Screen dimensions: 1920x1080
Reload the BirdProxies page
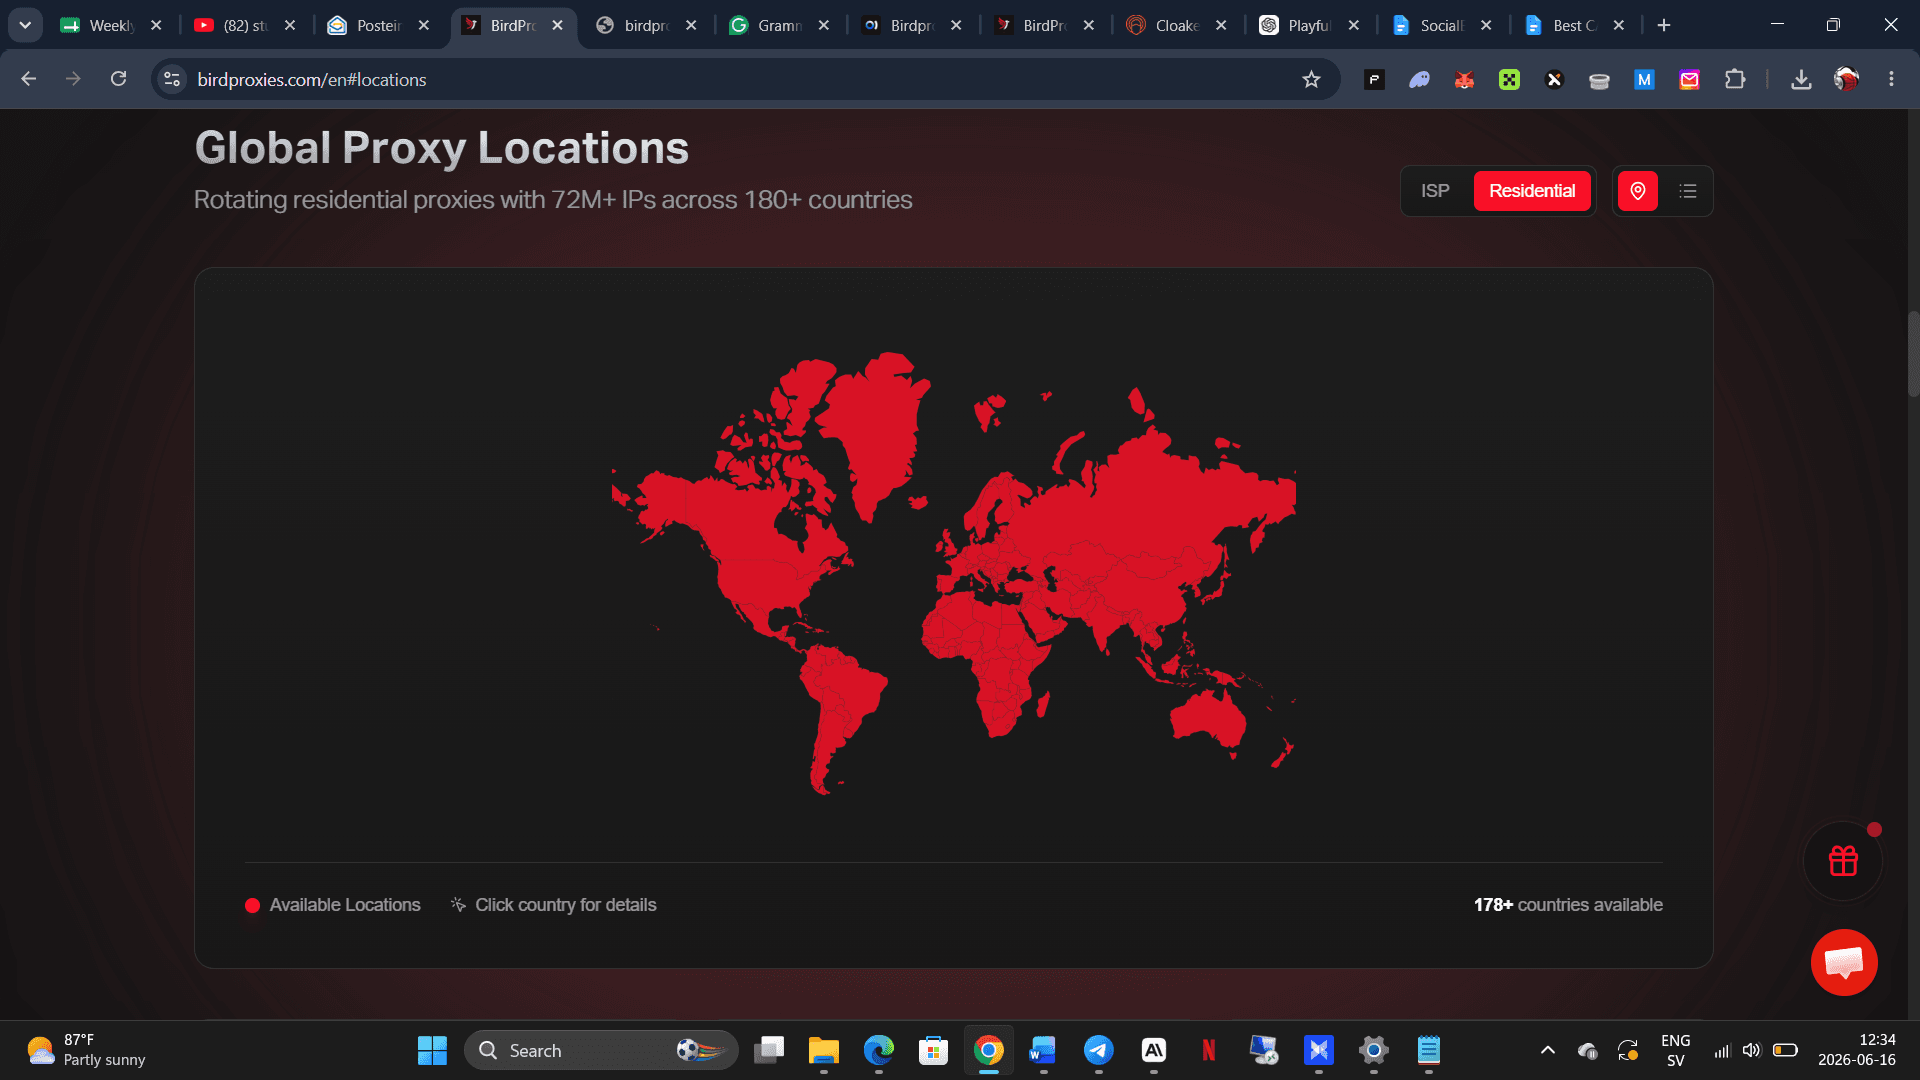point(118,79)
